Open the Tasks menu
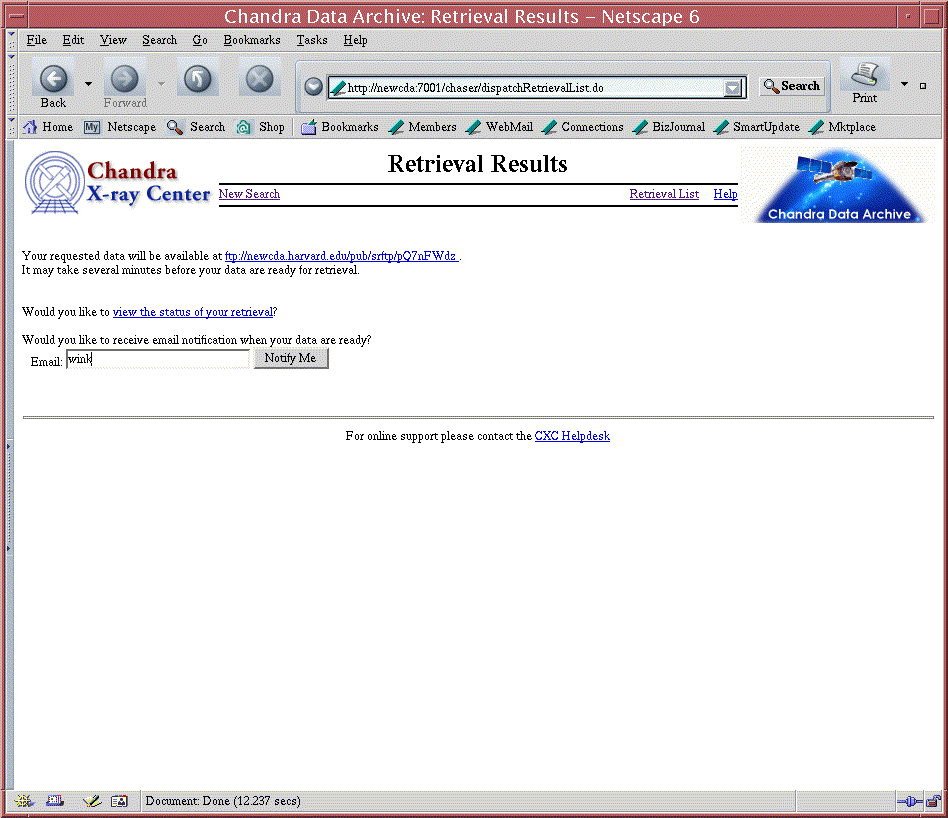The width and height of the screenshot is (948, 818). [311, 40]
